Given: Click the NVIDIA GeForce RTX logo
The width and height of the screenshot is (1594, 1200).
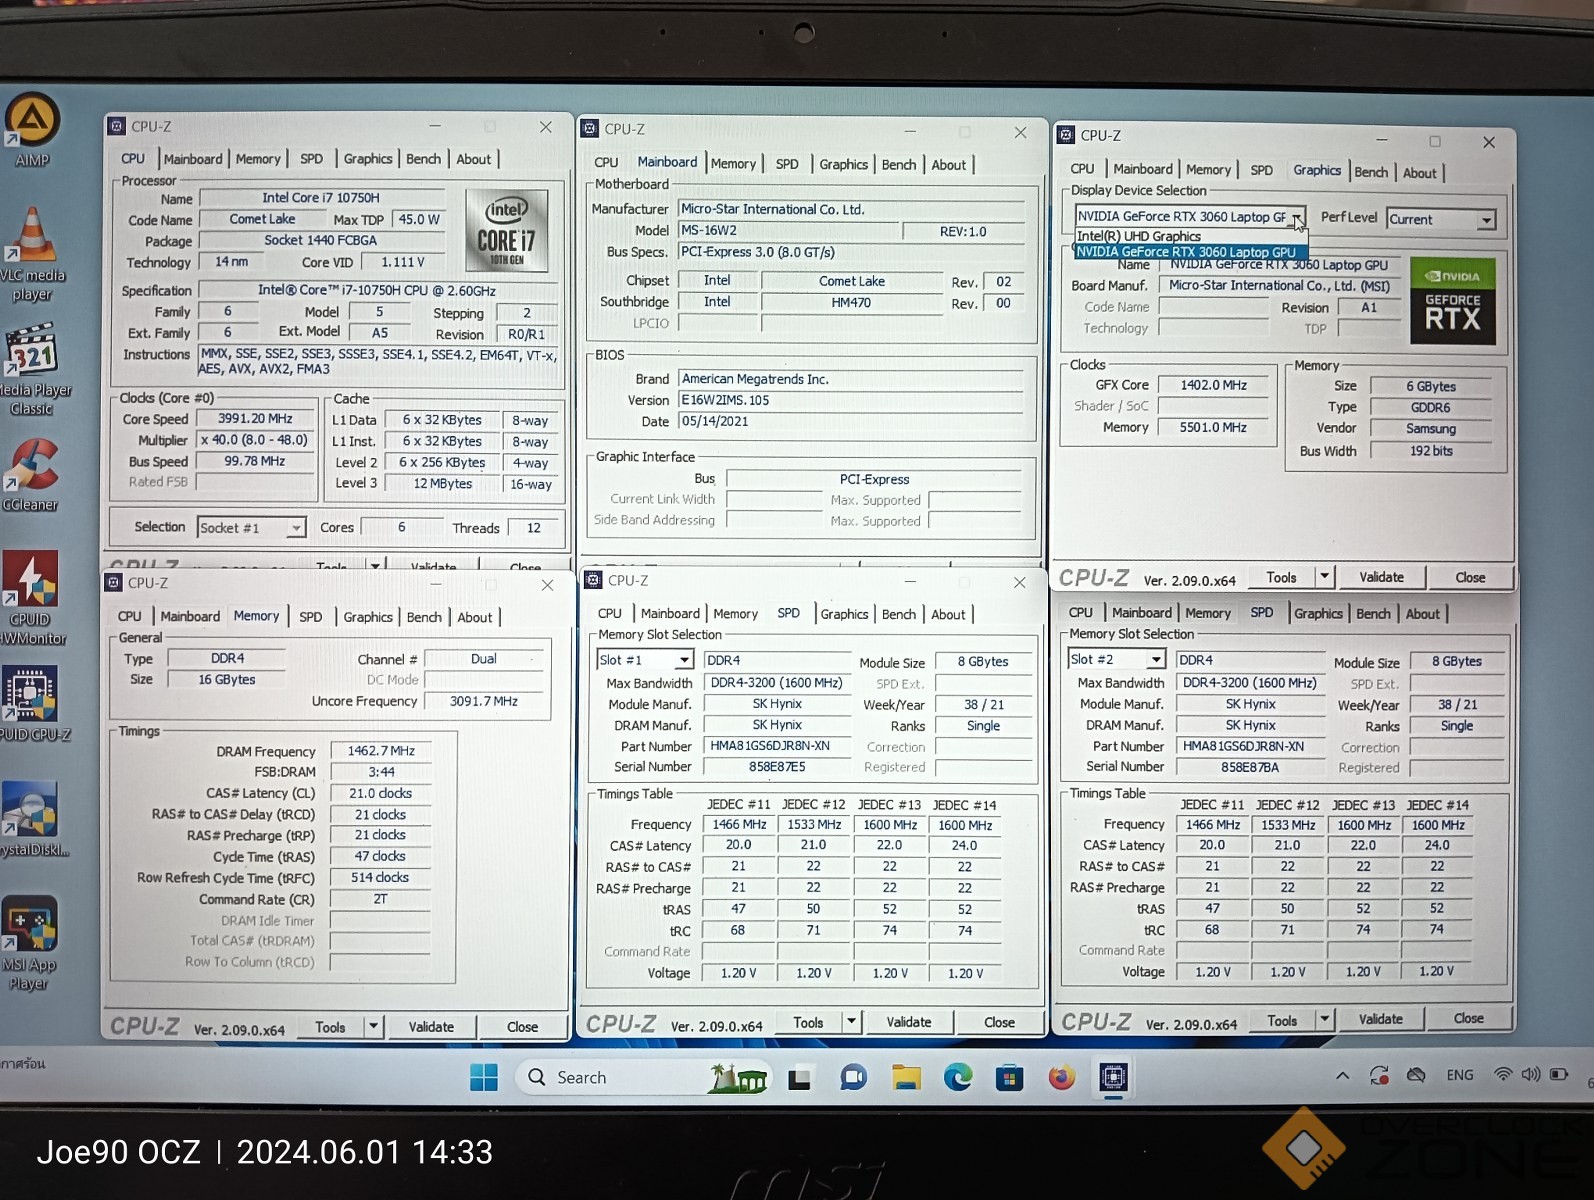Looking at the screenshot, I should pyautogui.click(x=1452, y=301).
